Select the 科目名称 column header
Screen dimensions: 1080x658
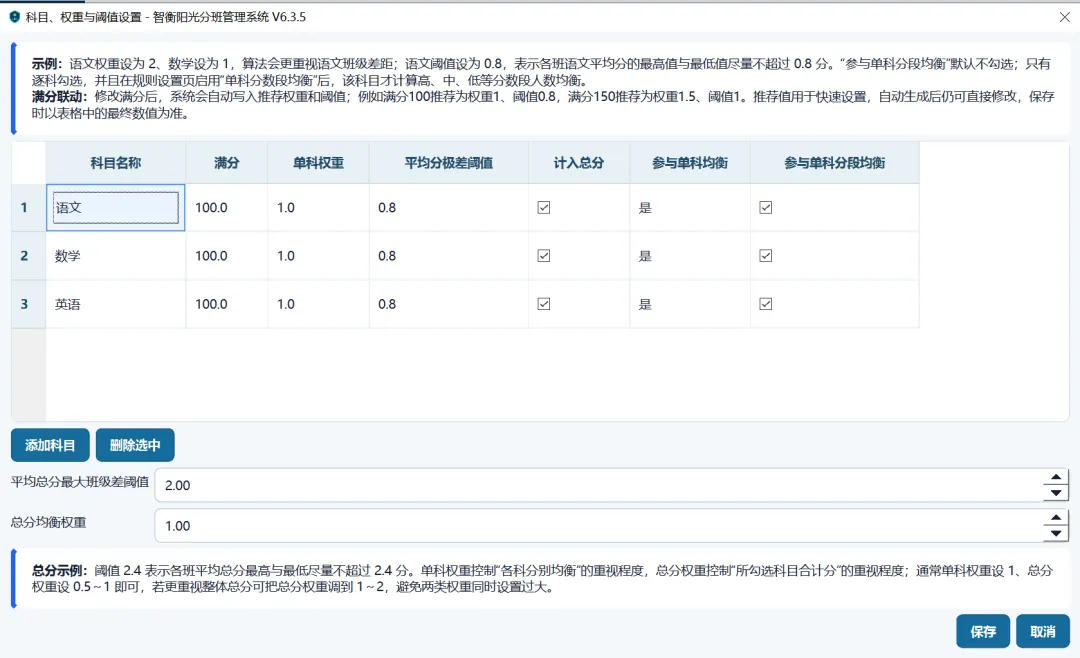(116, 163)
